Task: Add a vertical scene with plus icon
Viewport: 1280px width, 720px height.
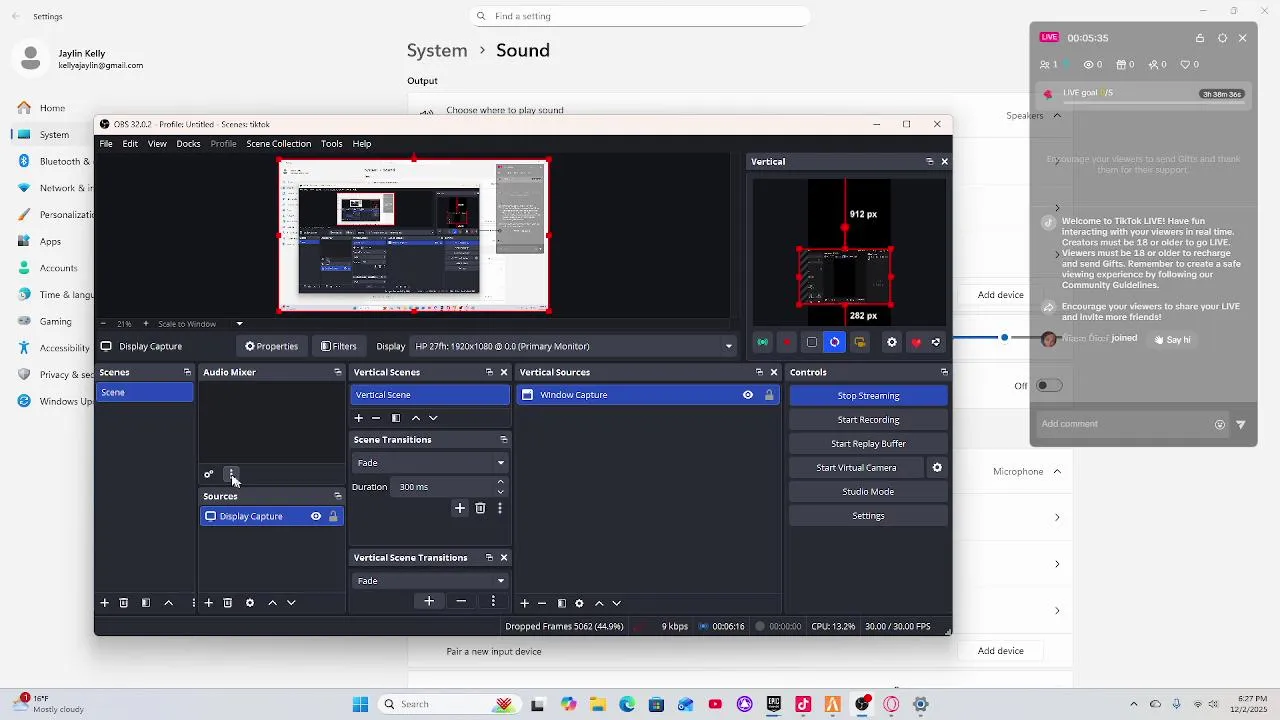Action: [x=359, y=418]
